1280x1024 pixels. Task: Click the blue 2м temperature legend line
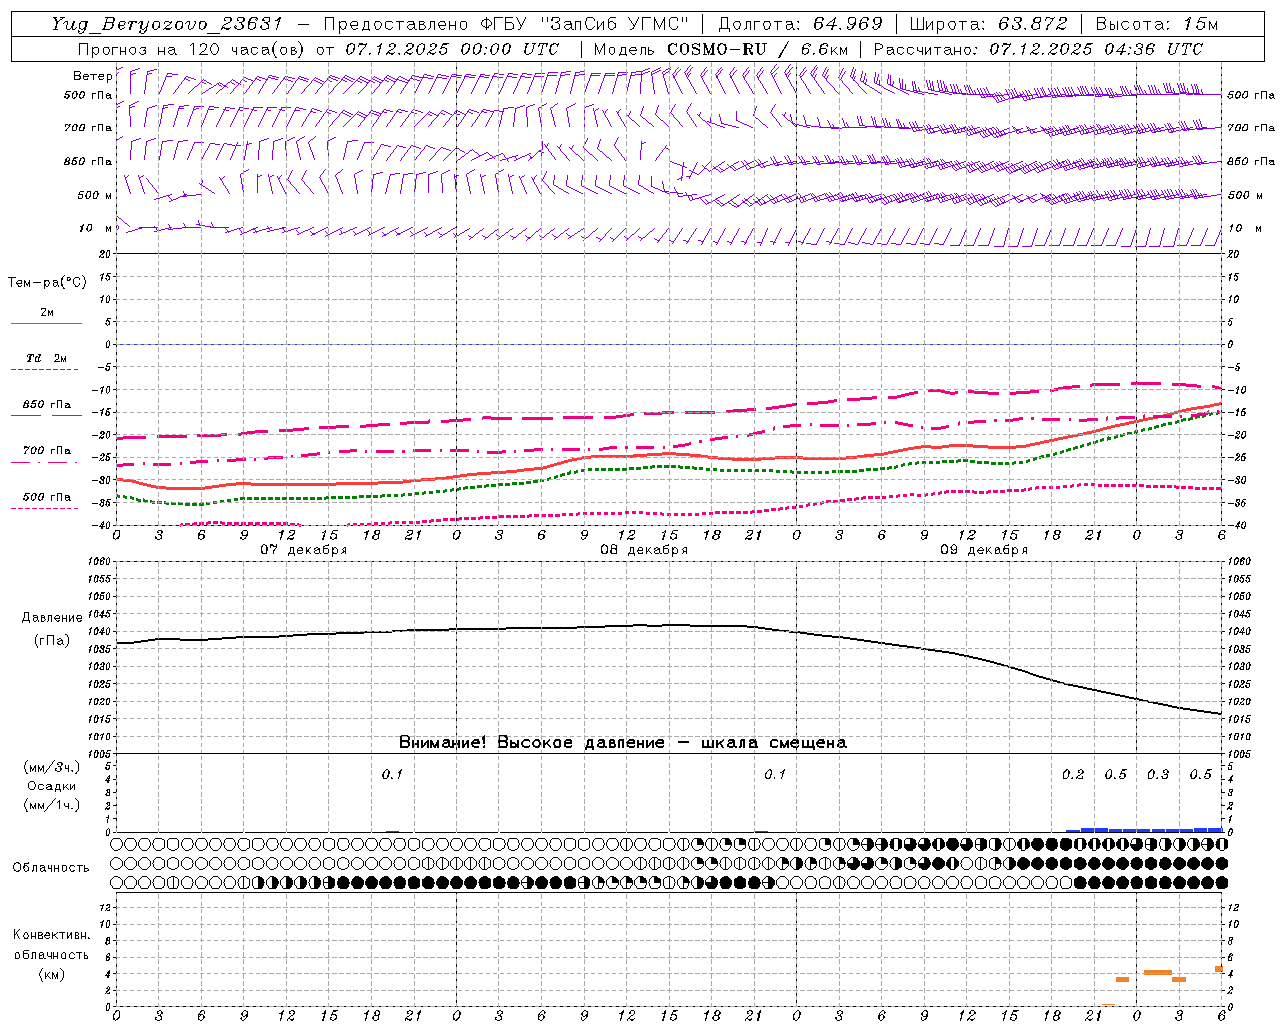click(x=46, y=324)
